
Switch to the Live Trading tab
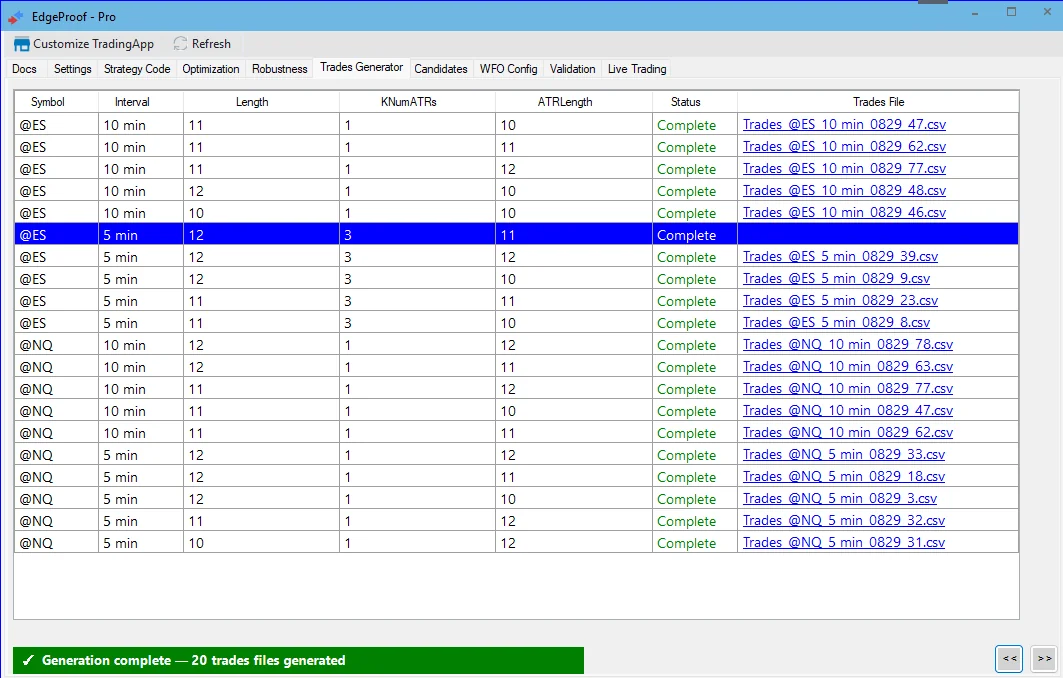point(637,68)
